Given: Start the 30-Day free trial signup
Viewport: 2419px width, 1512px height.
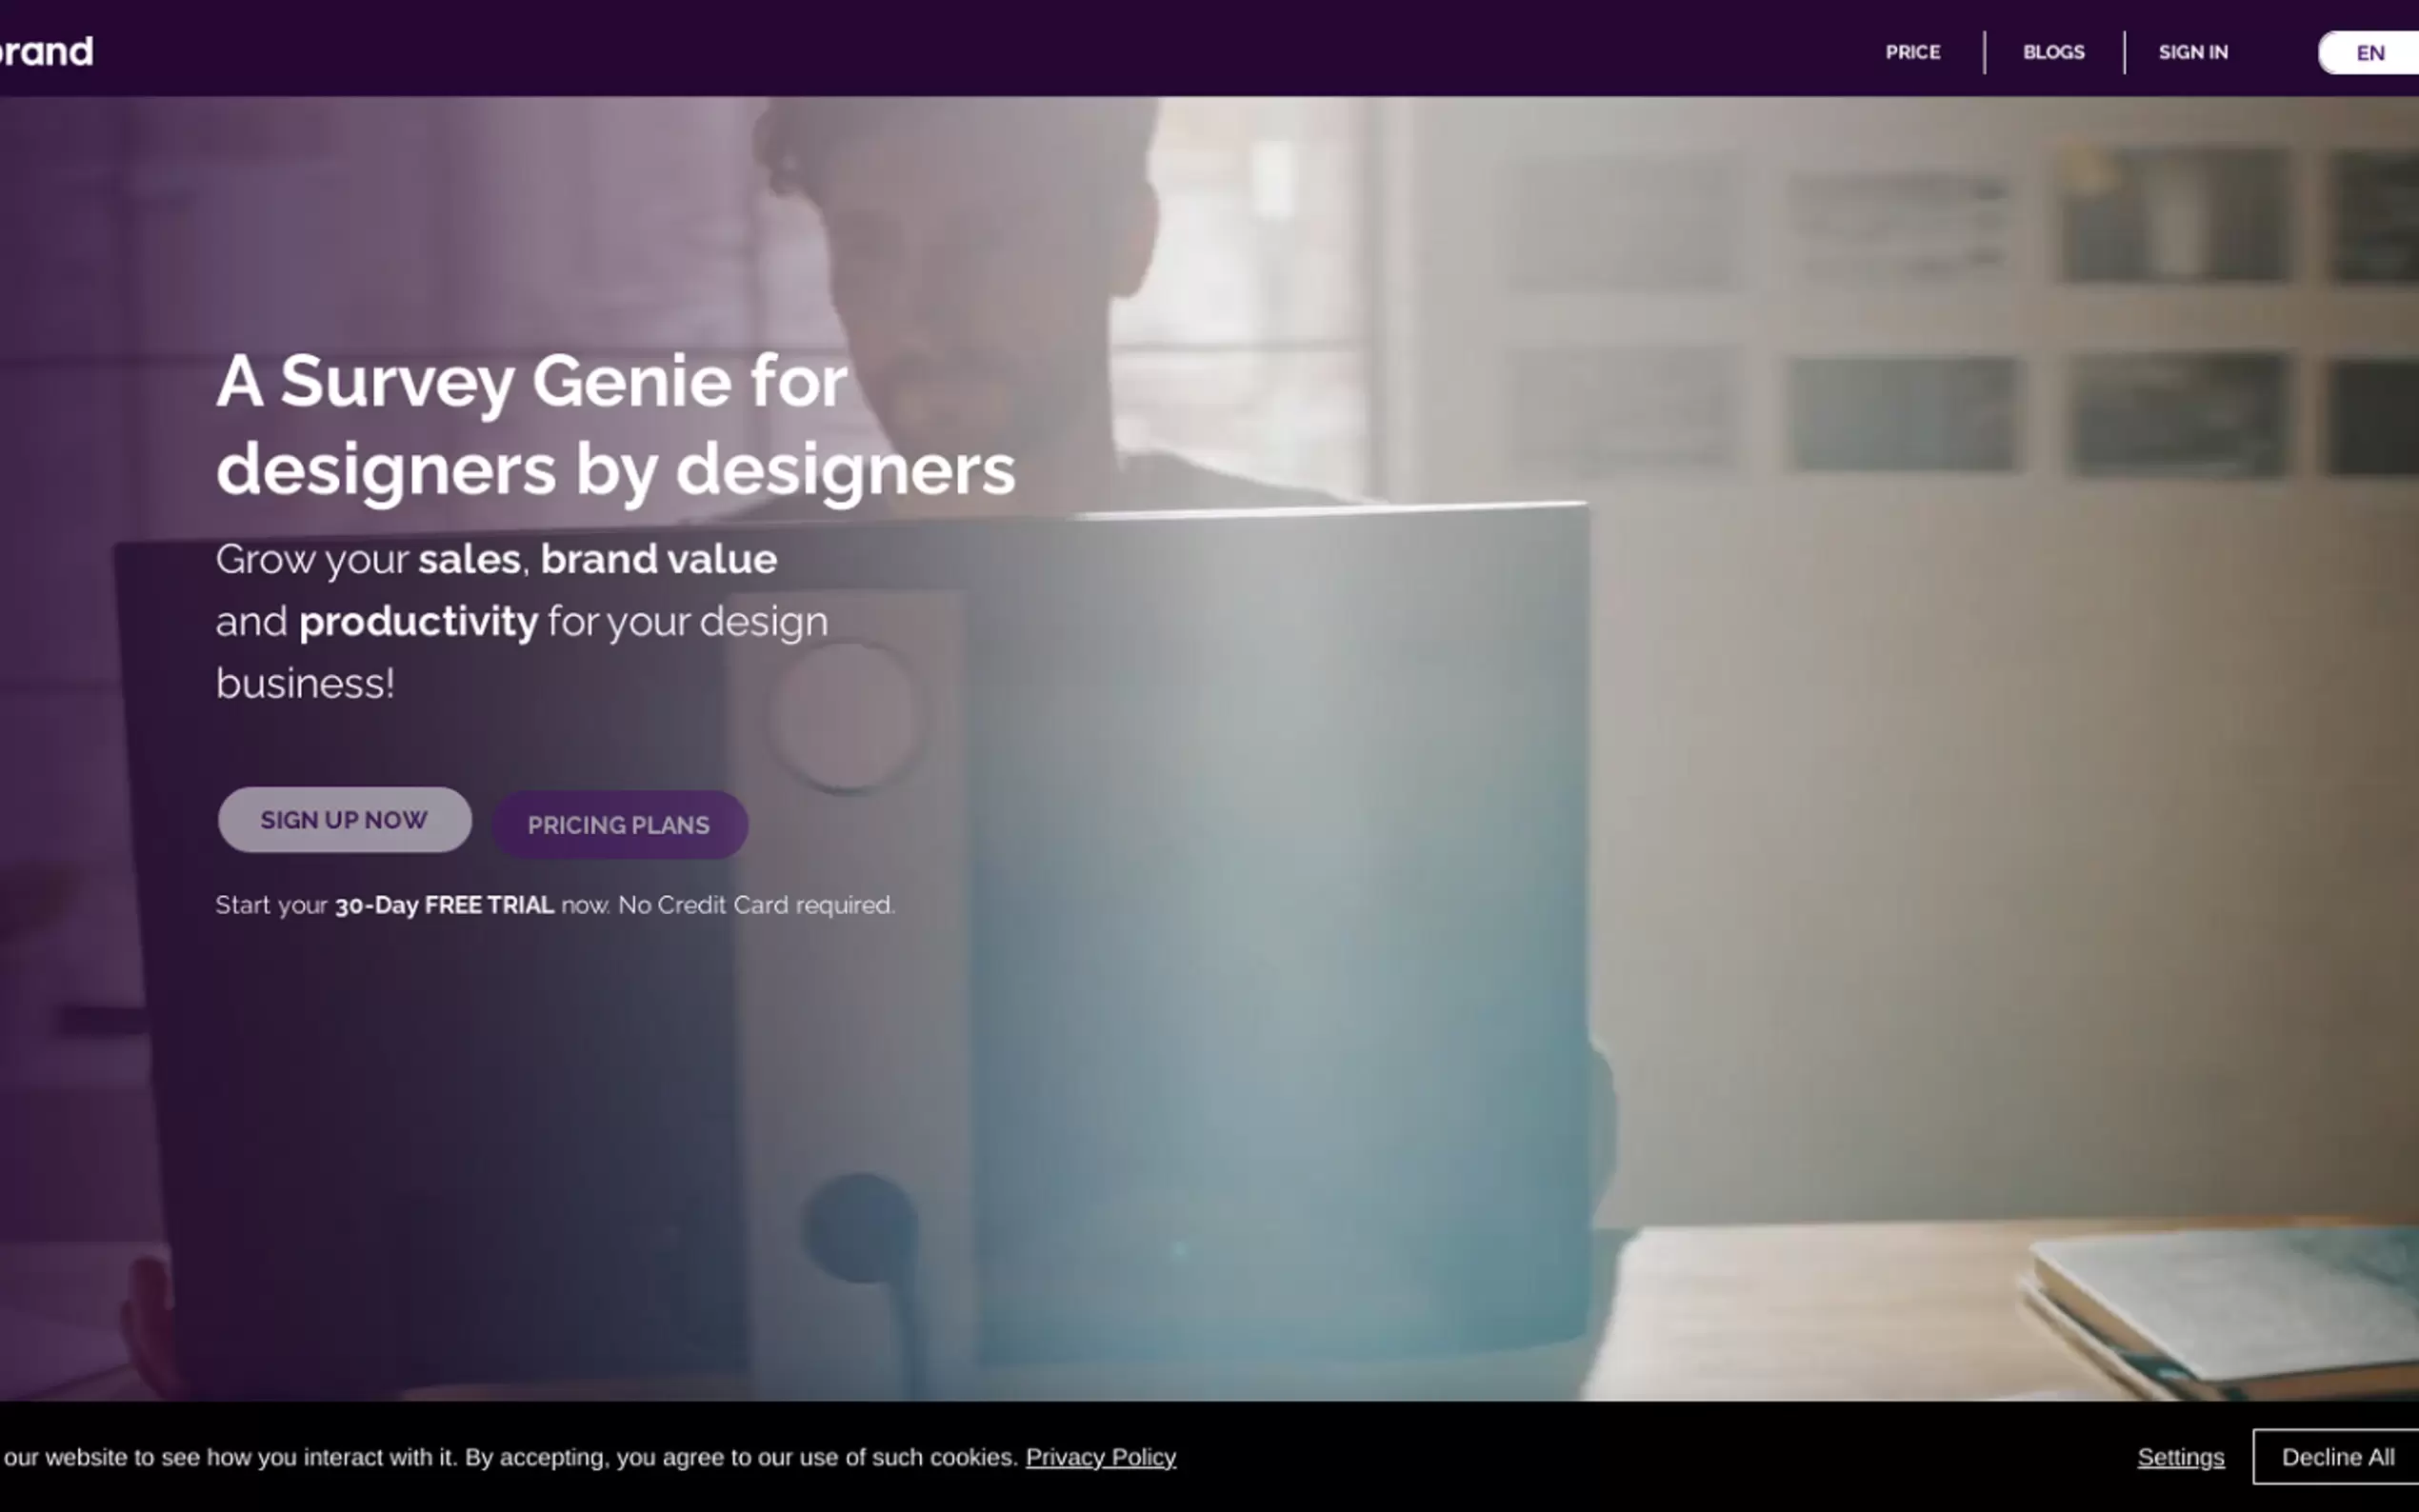Looking at the screenshot, I should pos(344,819).
